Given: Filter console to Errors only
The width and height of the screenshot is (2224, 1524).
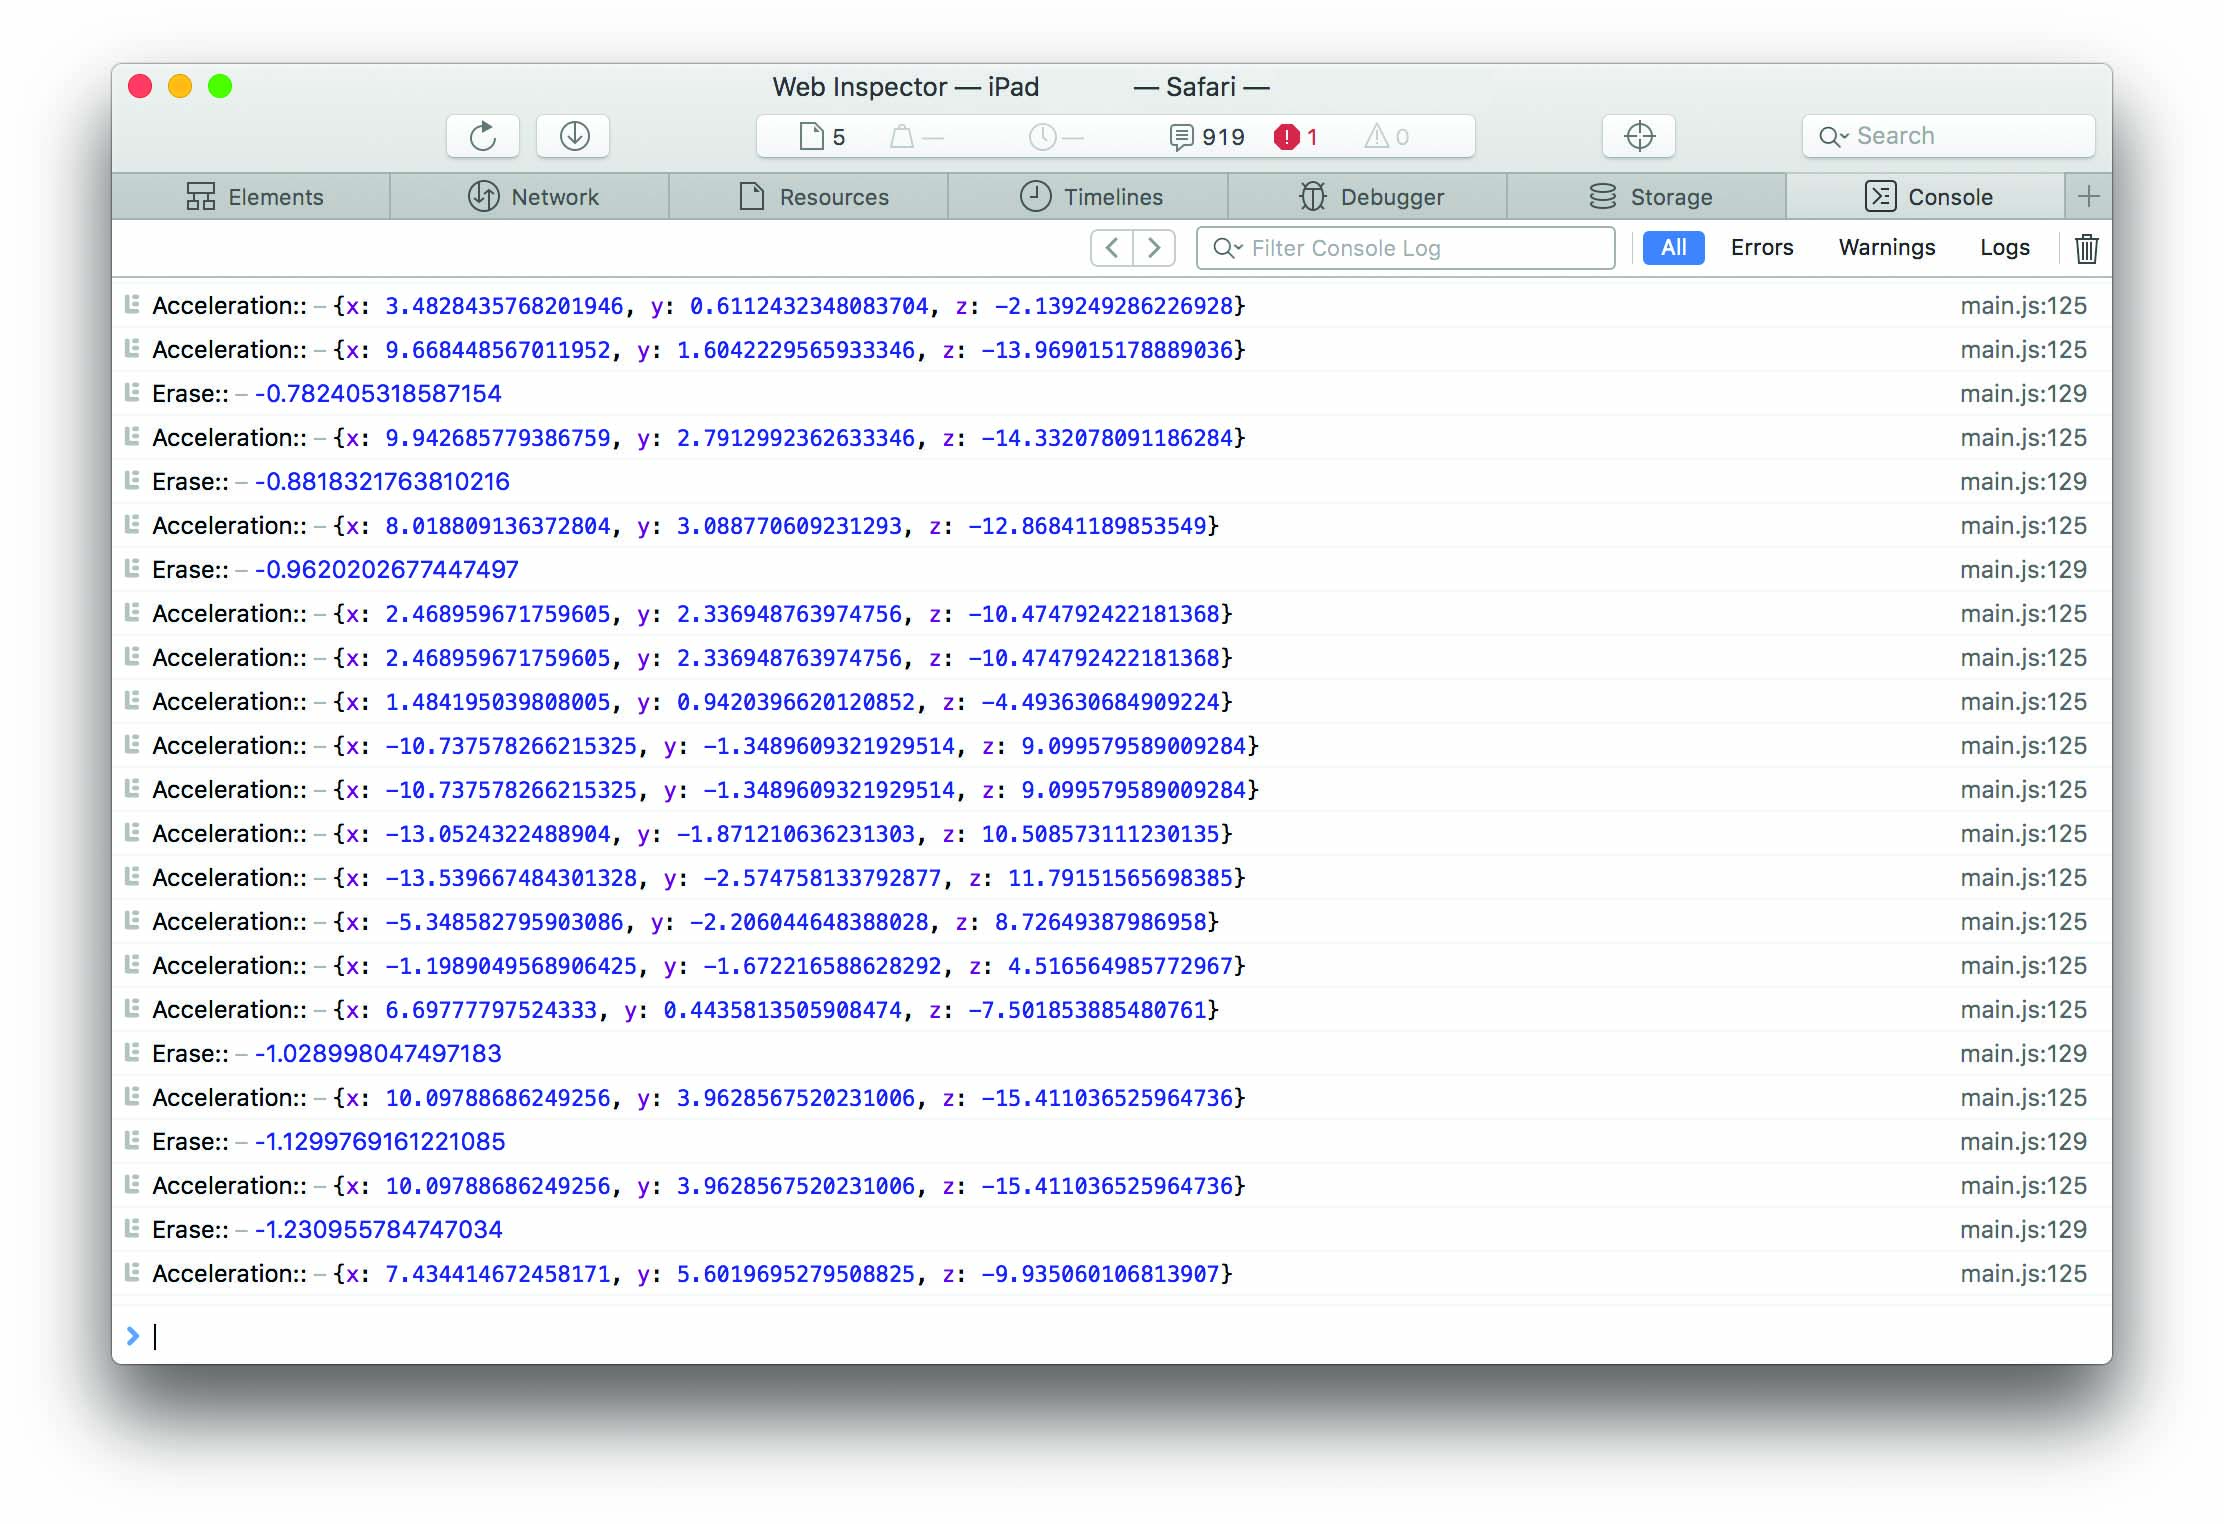Looking at the screenshot, I should (x=1762, y=247).
